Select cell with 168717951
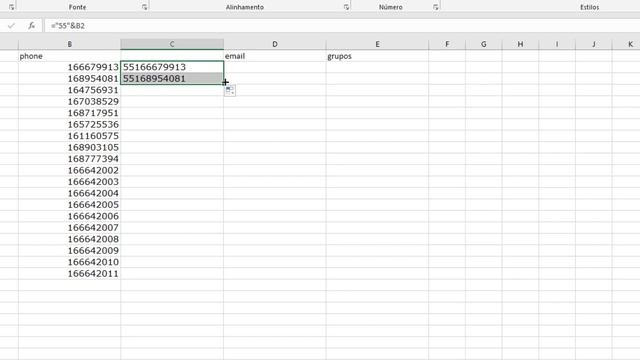The image size is (640, 360). (x=69, y=113)
